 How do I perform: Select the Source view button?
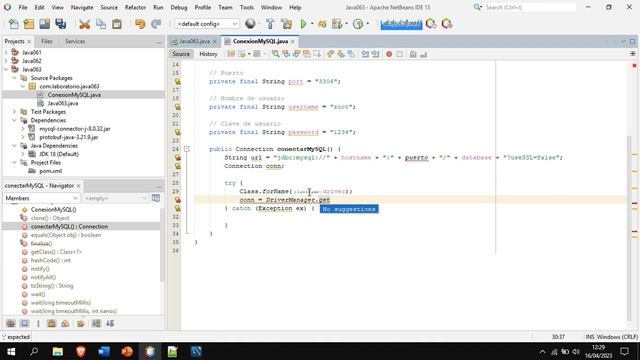(181, 54)
